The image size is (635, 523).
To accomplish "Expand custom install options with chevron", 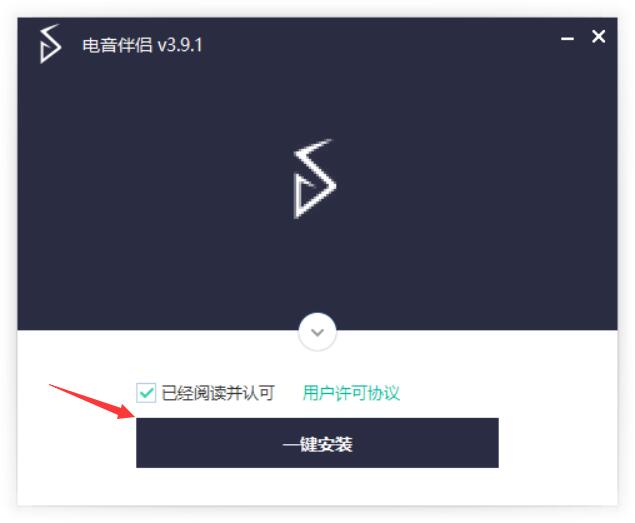I will pos(317,332).
